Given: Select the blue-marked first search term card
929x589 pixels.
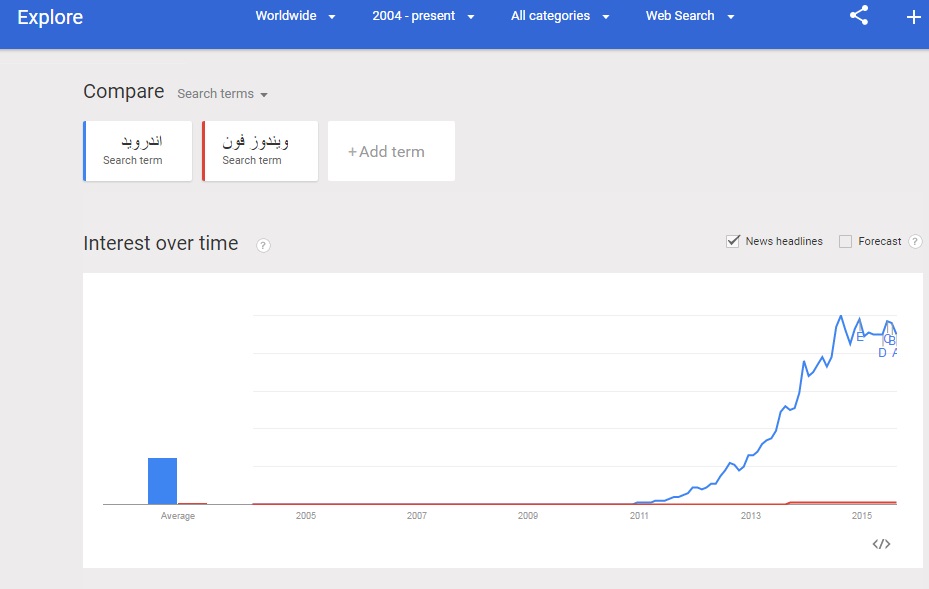Looking at the screenshot, I should [x=138, y=151].
